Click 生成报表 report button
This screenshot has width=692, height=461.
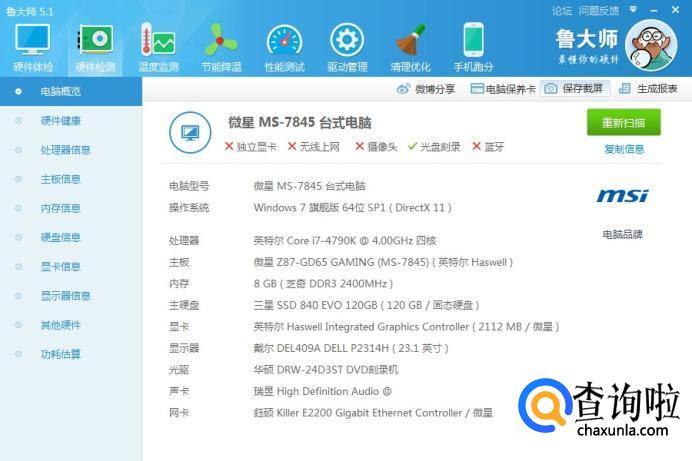(x=648, y=89)
